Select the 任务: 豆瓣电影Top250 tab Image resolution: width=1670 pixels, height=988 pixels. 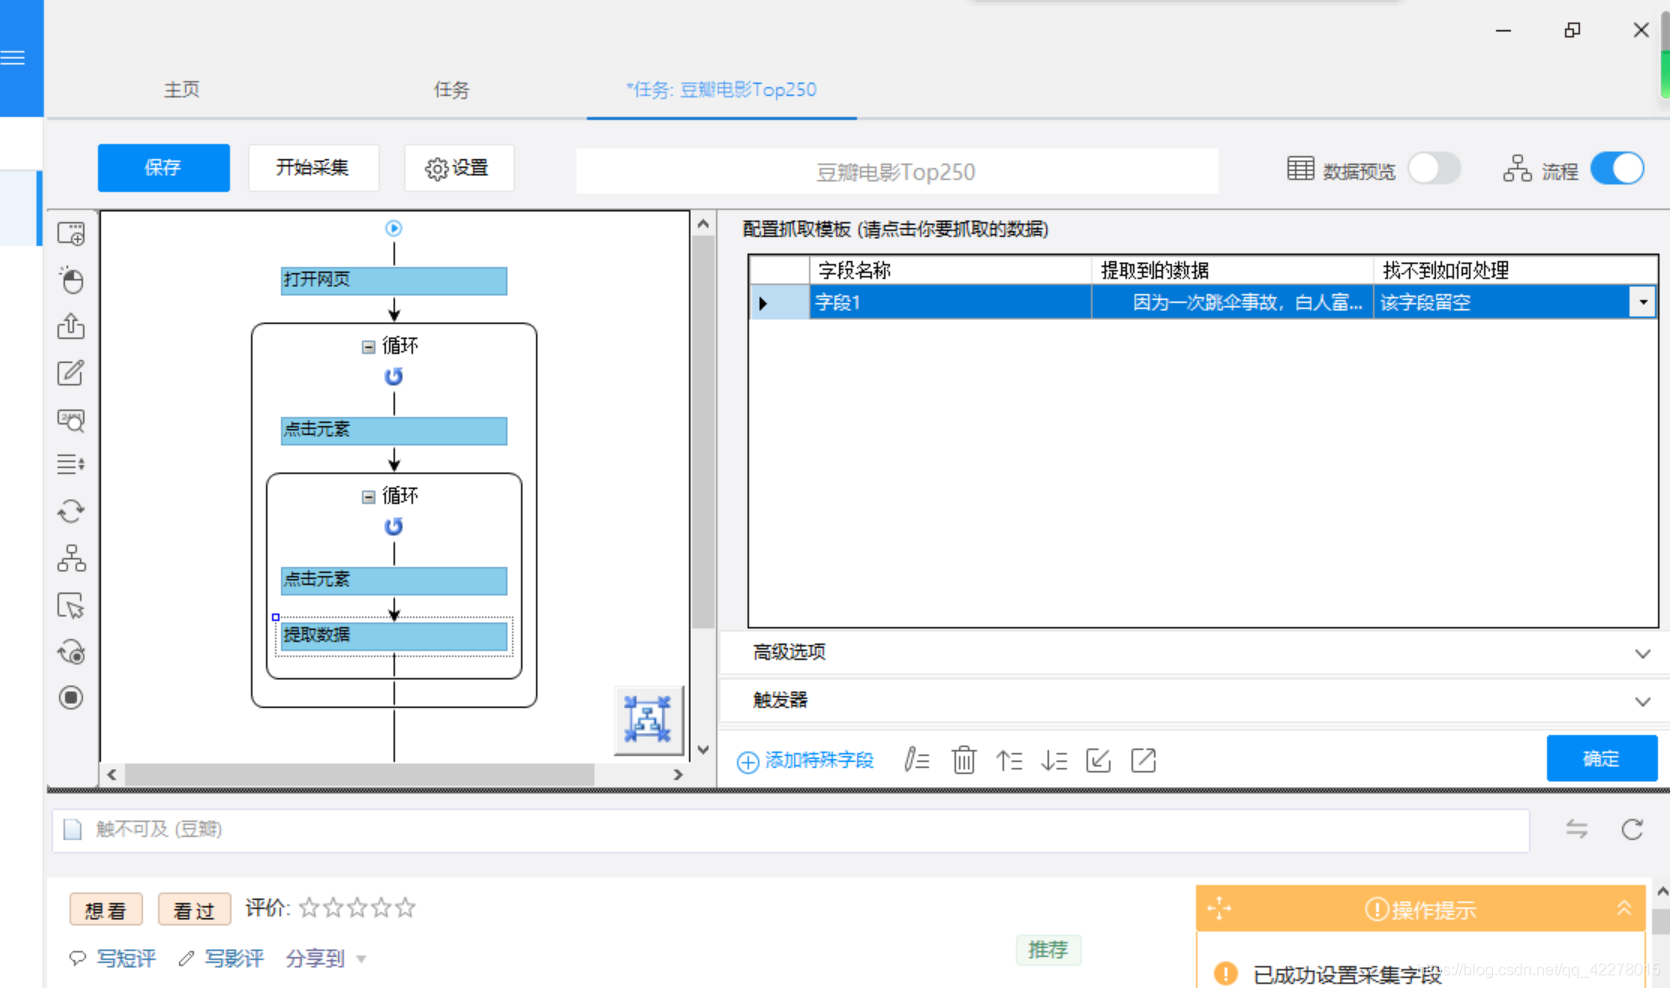click(x=721, y=90)
